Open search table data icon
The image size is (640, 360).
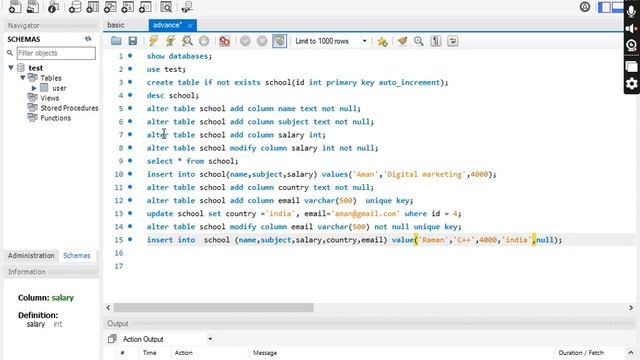point(166,7)
